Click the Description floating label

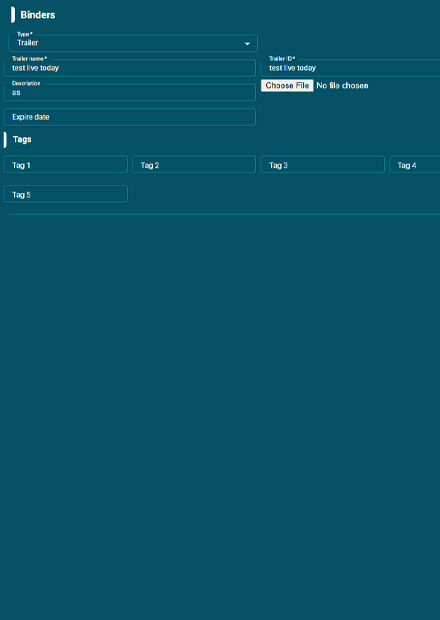[x=26, y=83]
